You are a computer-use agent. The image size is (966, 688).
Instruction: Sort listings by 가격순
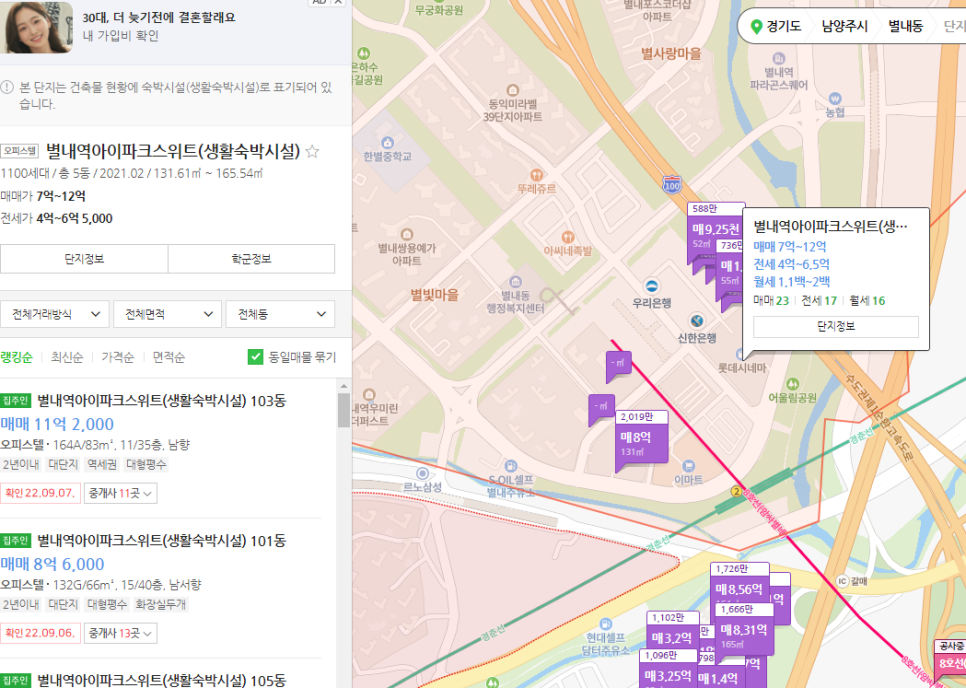(x=118, y=357)
